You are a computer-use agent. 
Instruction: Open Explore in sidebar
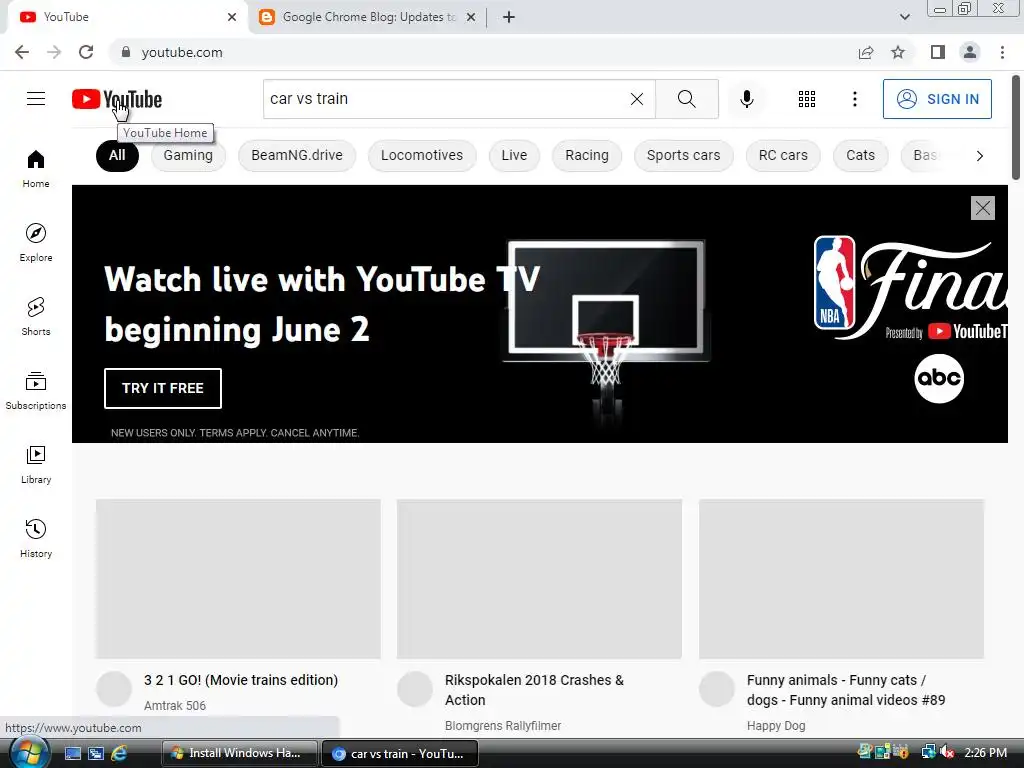(x=36, y=243)
